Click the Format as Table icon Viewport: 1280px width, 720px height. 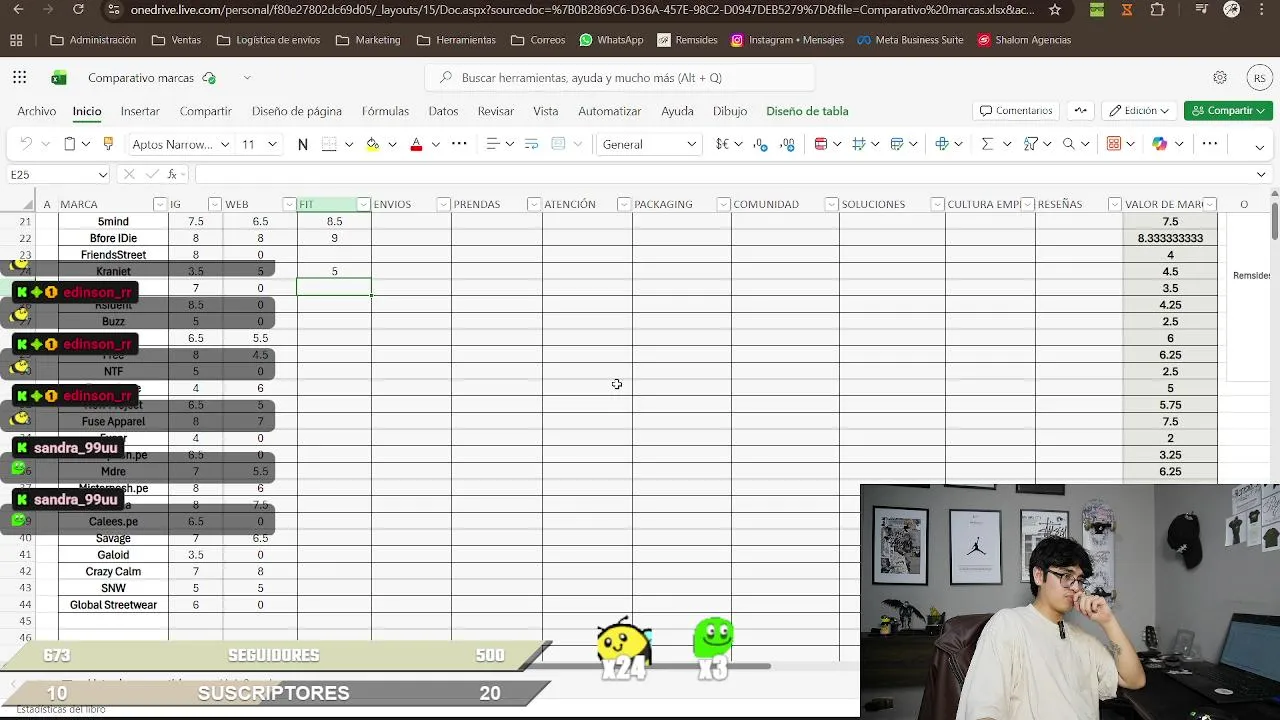pyautogui.click(x=897, y=144)
